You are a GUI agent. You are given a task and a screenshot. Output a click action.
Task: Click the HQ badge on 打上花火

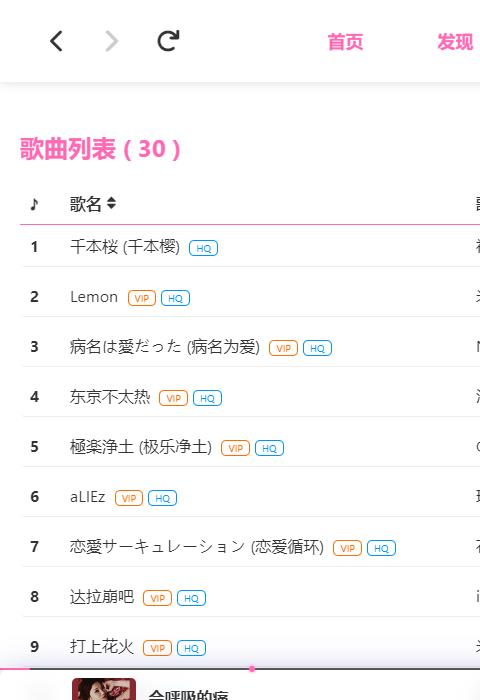tap(192, 648)
